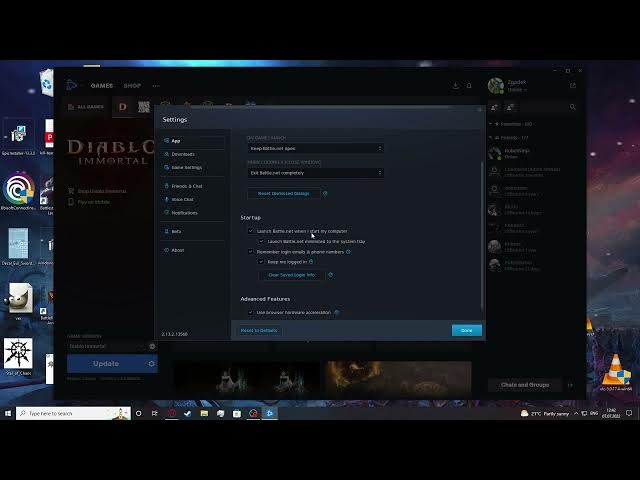Open the downloads icon in header

coord(456,85)
